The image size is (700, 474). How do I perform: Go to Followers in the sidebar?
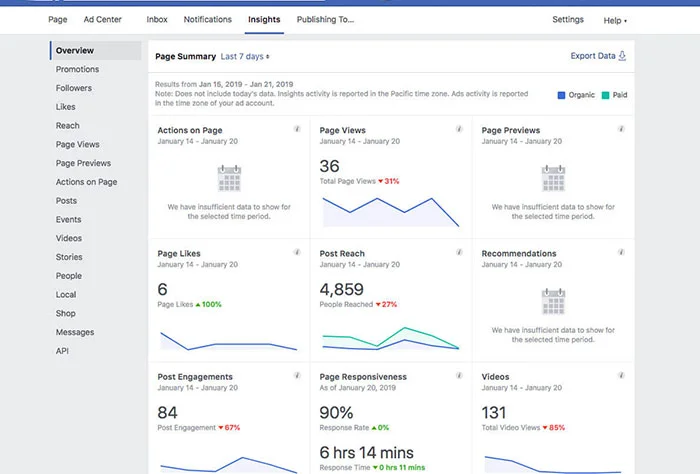tap(74, 88)
